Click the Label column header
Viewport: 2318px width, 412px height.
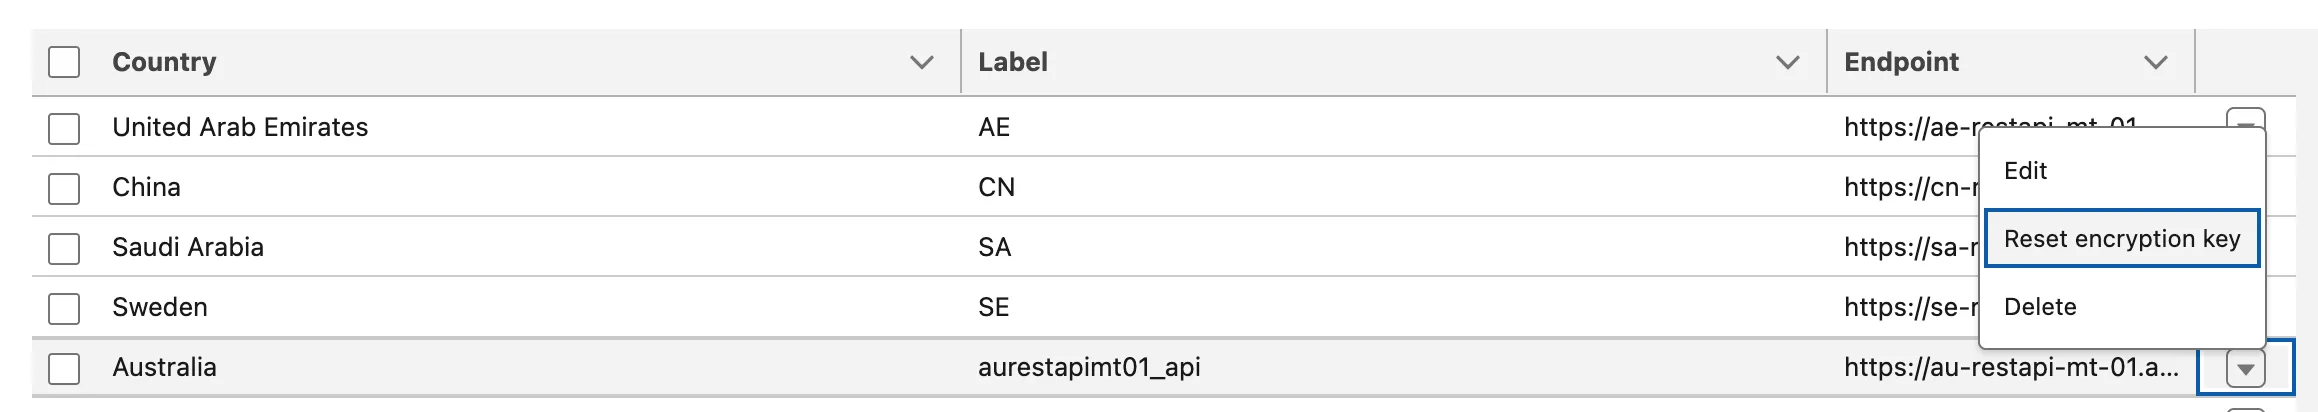tap(1012, 62)
